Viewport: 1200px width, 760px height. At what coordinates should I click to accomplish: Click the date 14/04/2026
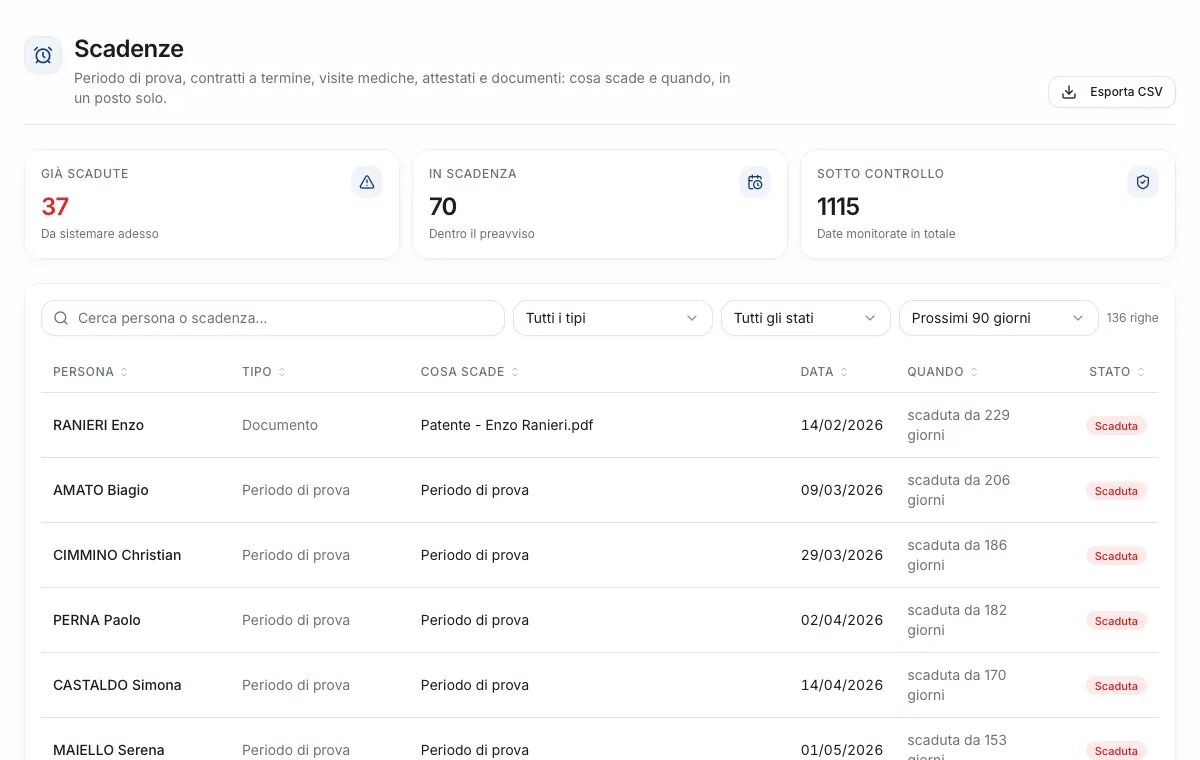click(842, 685)
